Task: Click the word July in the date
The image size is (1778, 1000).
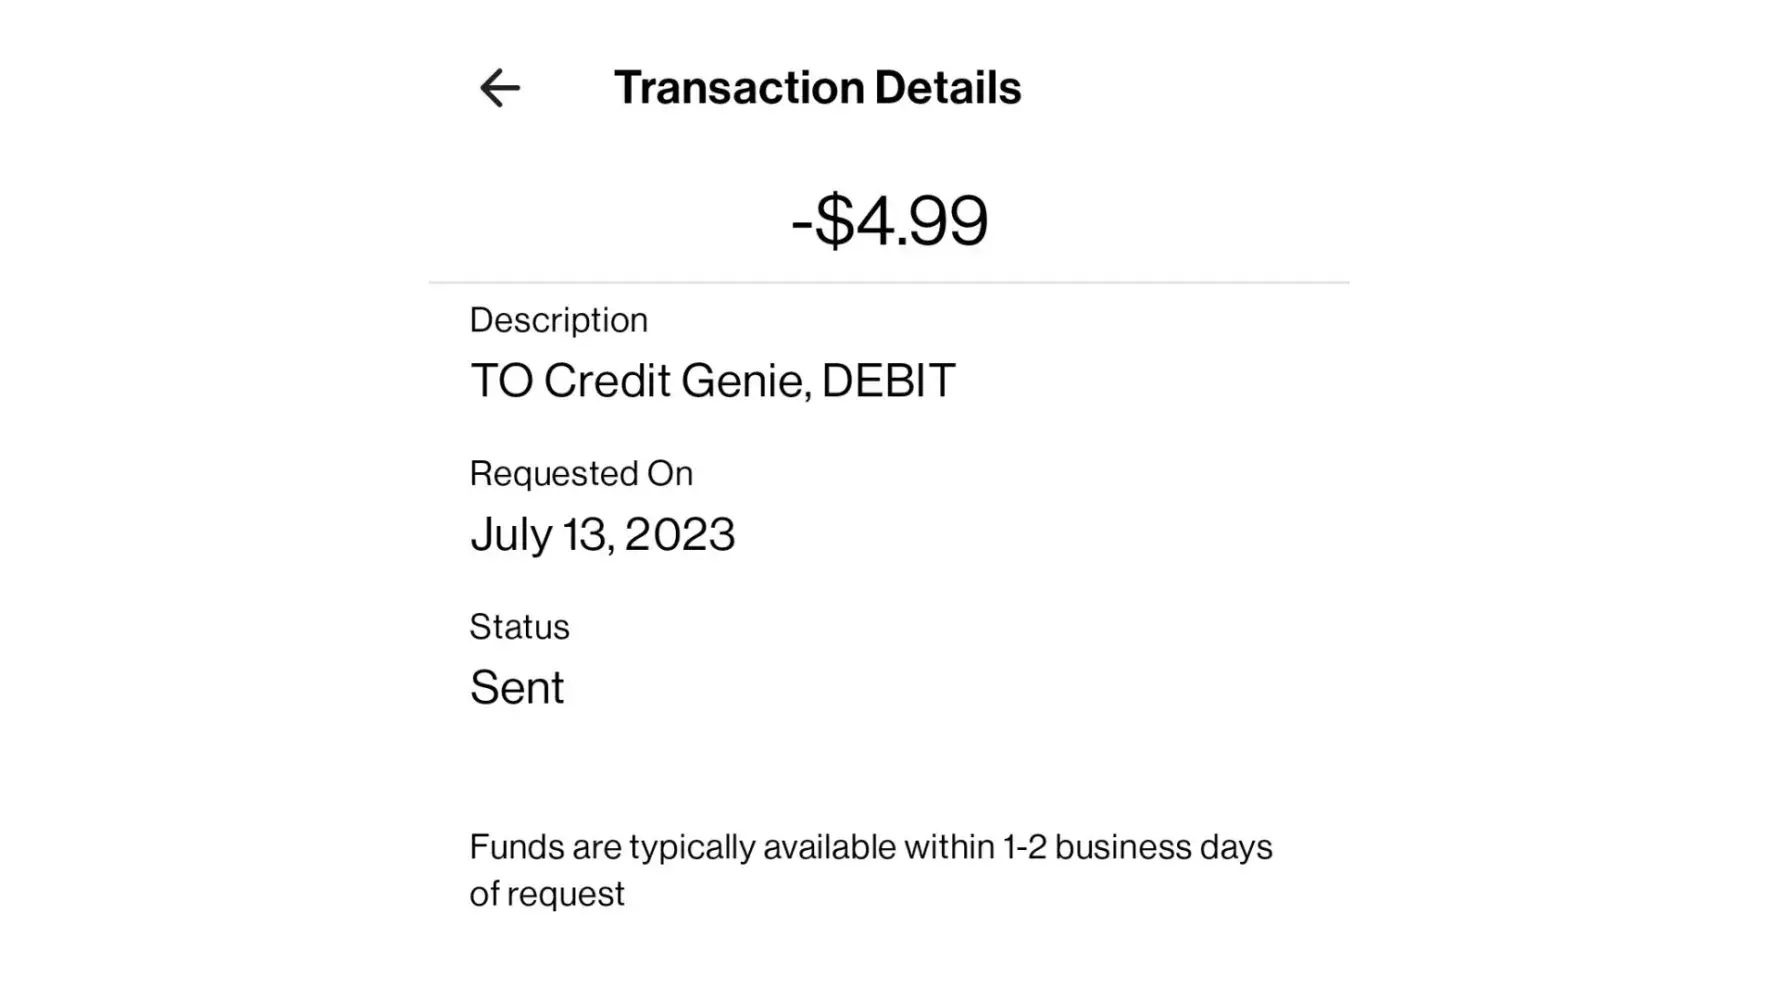Action: point(510,535)
